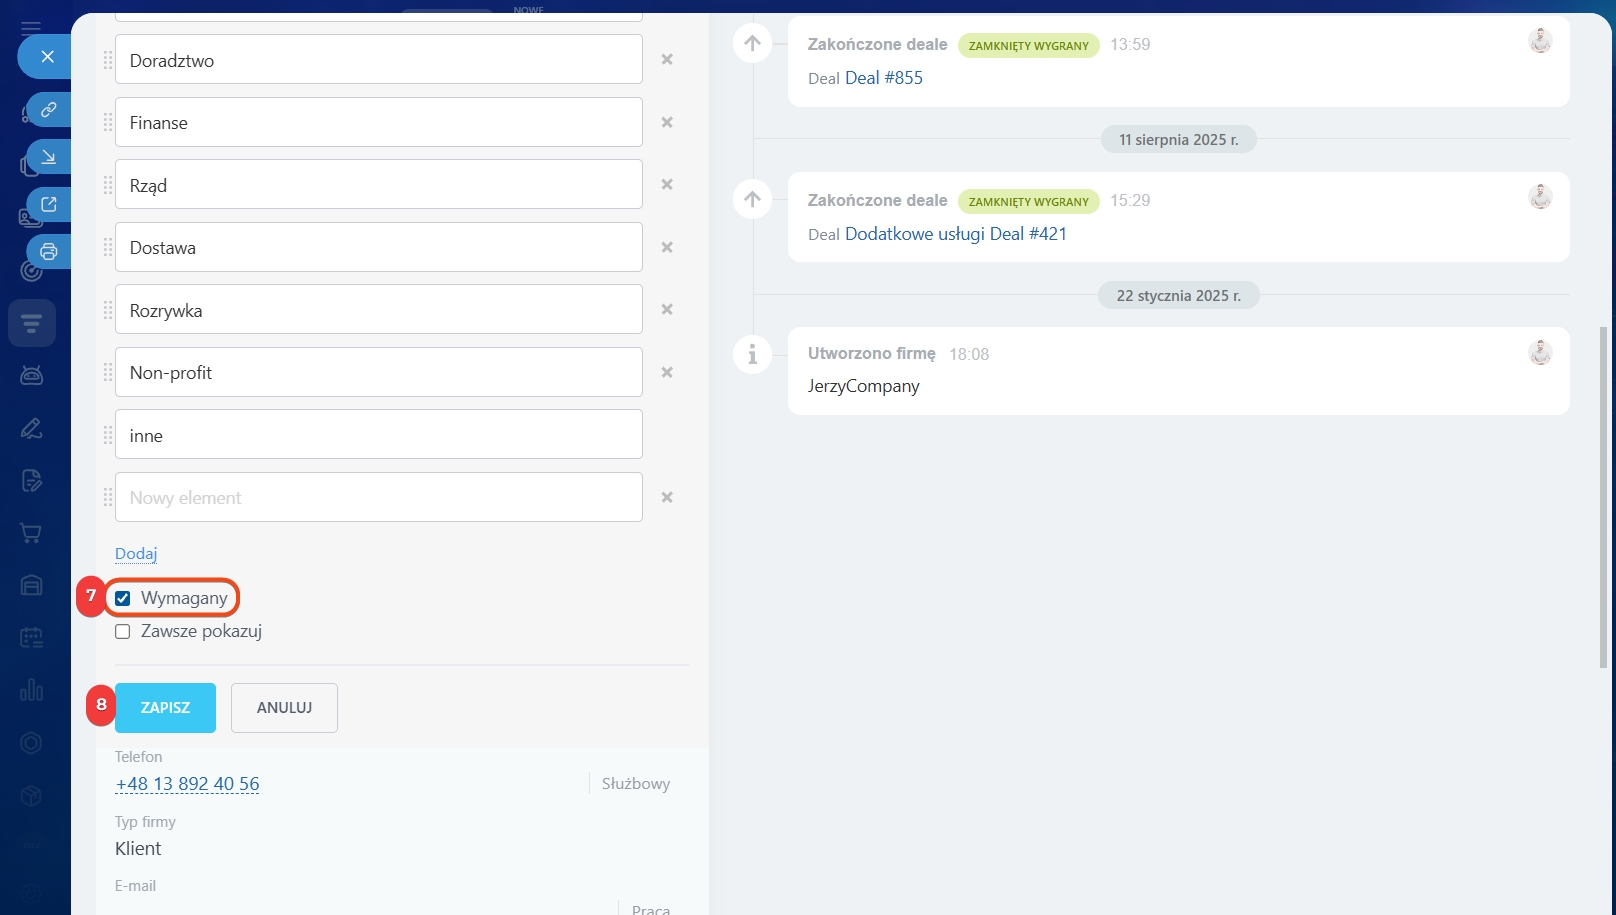Collapse the panel with the down-arrow icon
This screenshot has width=1616, height=915.
tap(48, 157)
